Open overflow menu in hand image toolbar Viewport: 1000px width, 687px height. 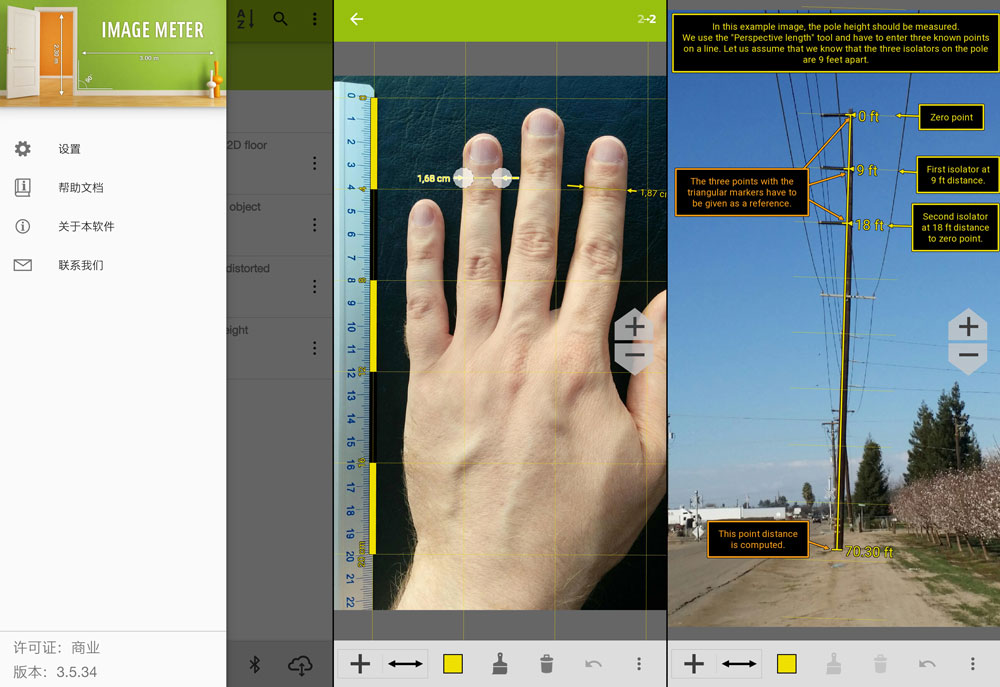pos(638,664)
